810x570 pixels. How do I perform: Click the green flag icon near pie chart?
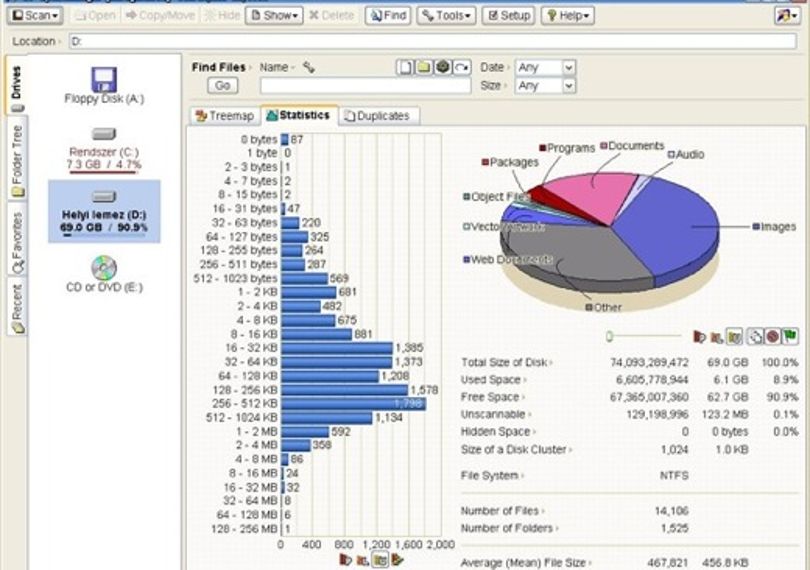790,336
